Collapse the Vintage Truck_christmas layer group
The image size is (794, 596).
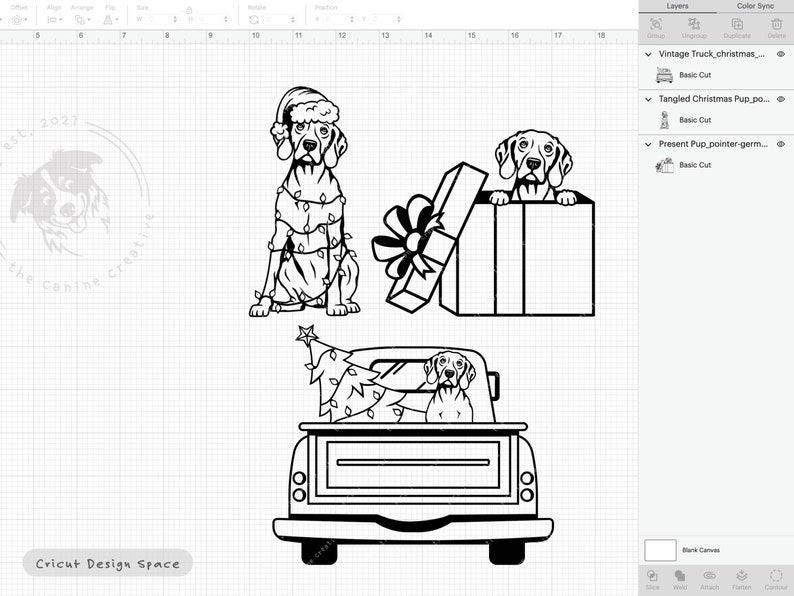tap(648, 54)
